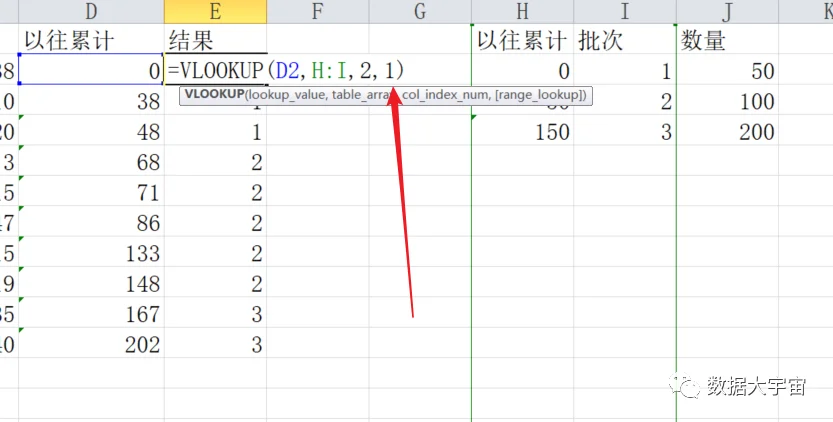Image resolution: width=833 pixels, height=422 pixels.
Task: Select the cell containing 38 in column D
Action: point(91,100)
